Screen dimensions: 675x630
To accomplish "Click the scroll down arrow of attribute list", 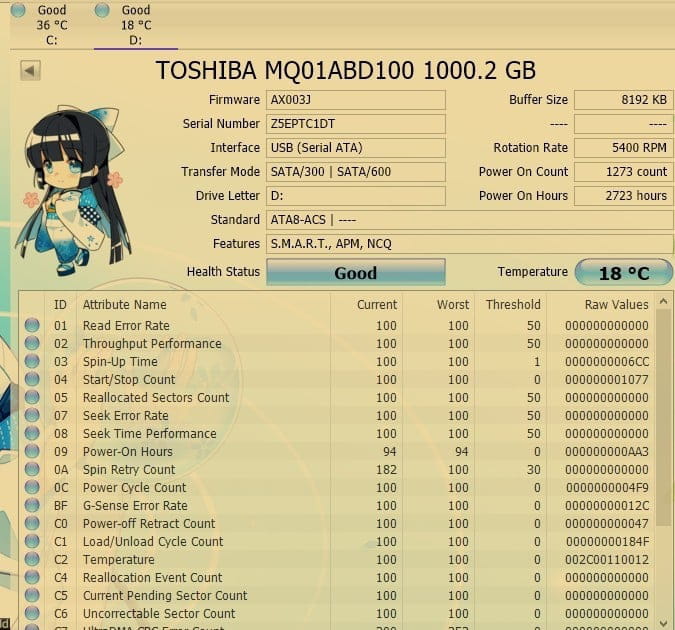I will [663, 623].
